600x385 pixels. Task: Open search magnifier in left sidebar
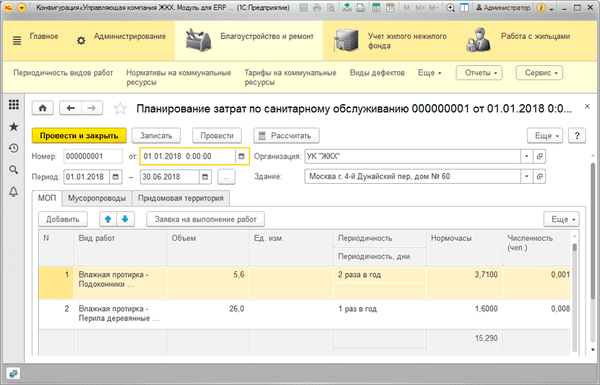coord(14,170)
